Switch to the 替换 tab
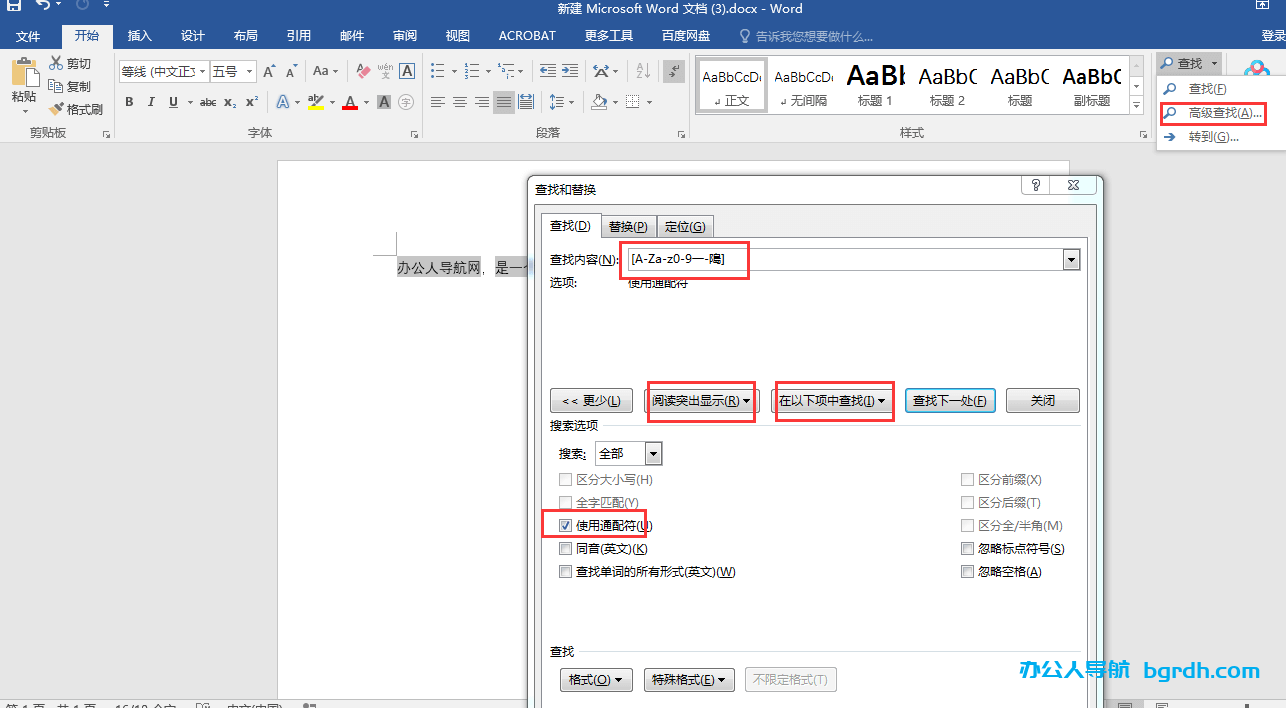1286x708 pixels. 628,225
